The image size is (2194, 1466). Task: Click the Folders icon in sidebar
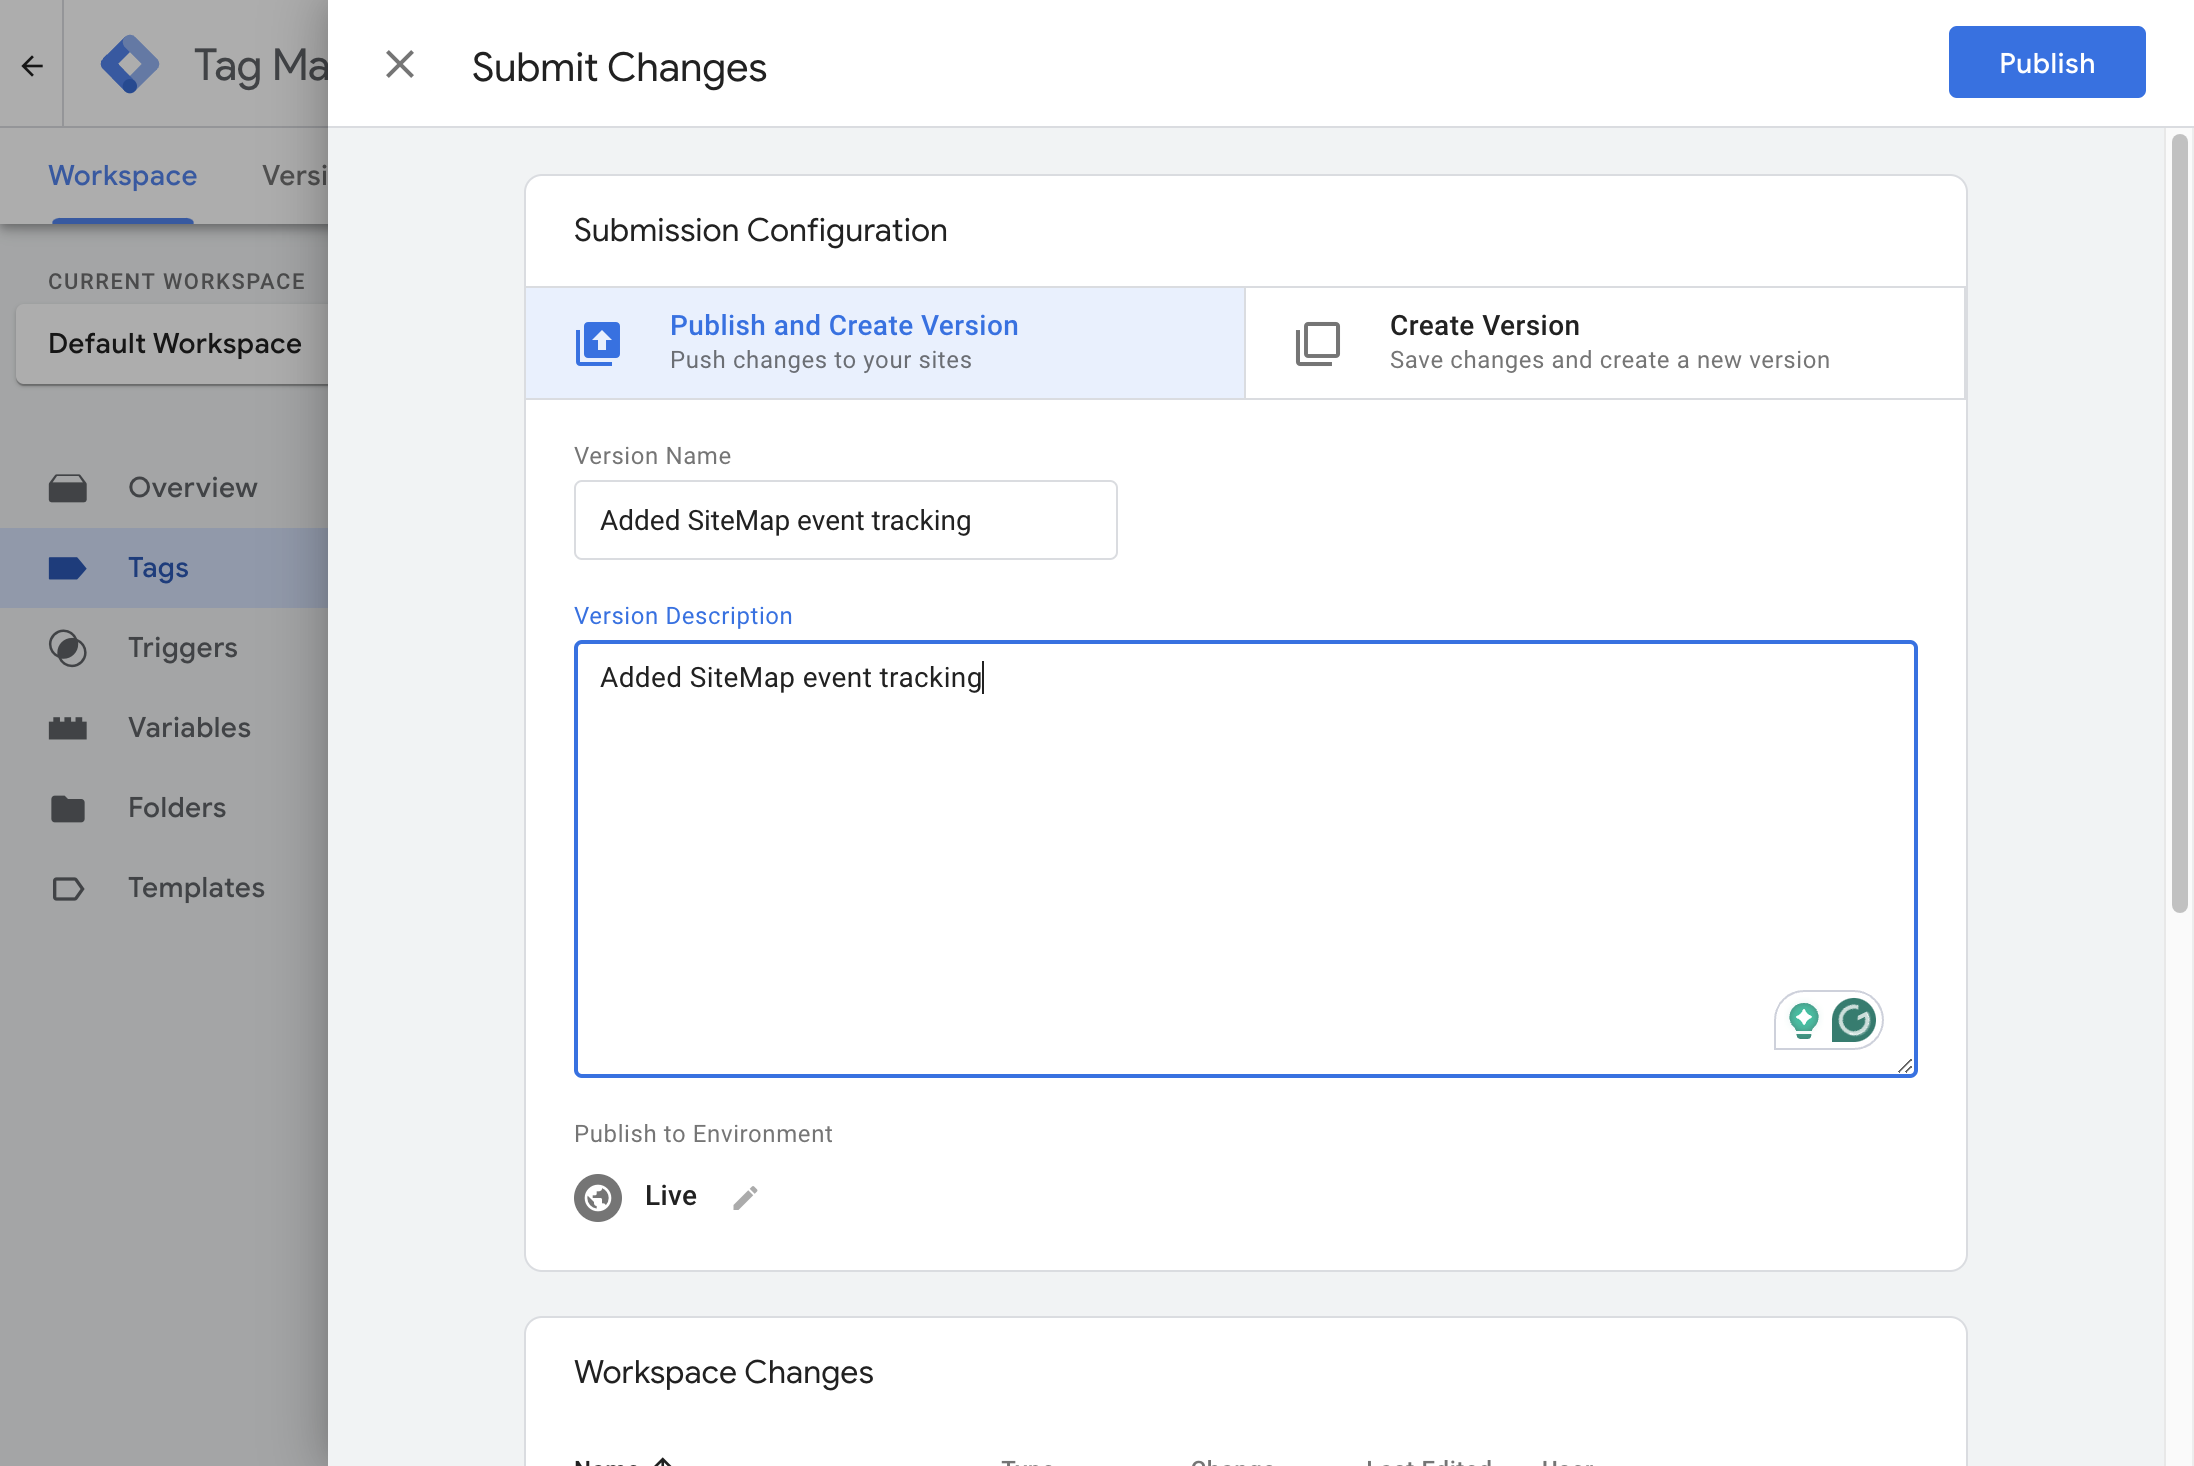click(68, 808)
